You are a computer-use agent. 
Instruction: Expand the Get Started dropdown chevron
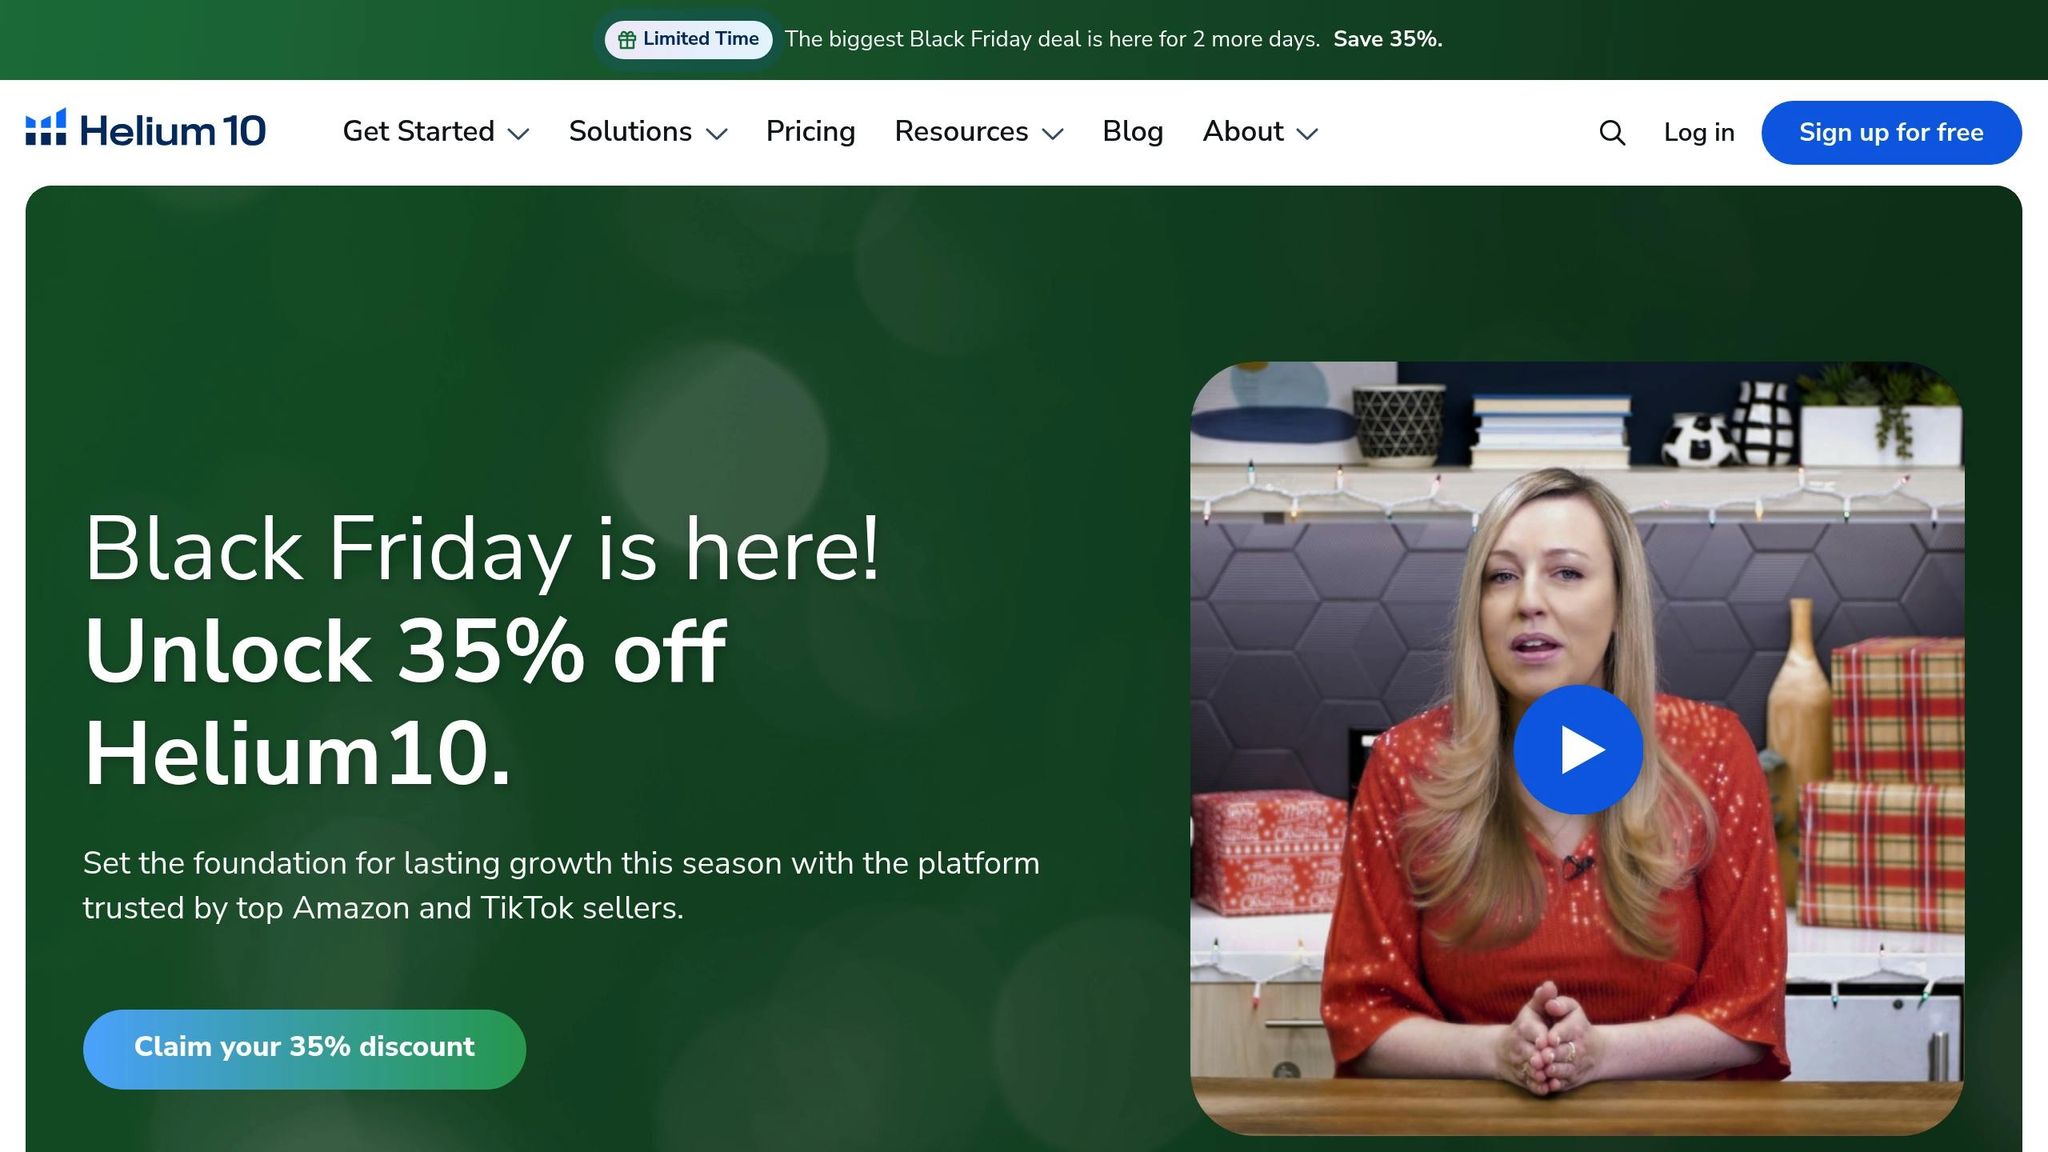coord(518,134)
